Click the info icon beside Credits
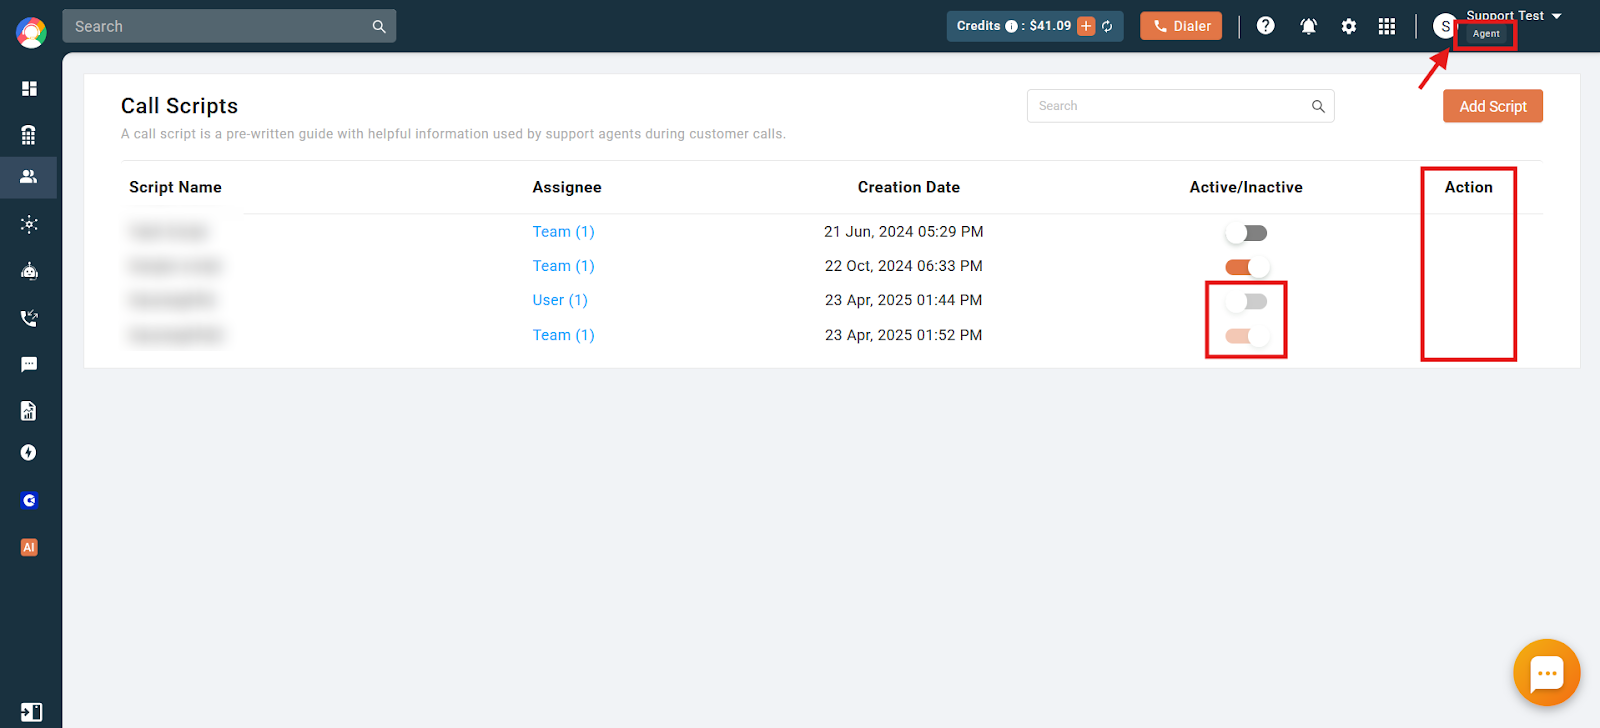1600x728 pixels. pos(1011,26)
